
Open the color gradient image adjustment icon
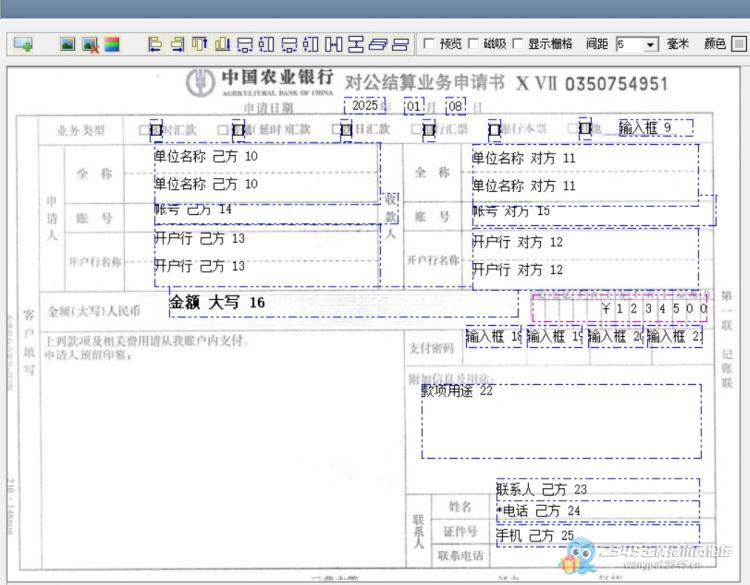[x=112, y=44]
